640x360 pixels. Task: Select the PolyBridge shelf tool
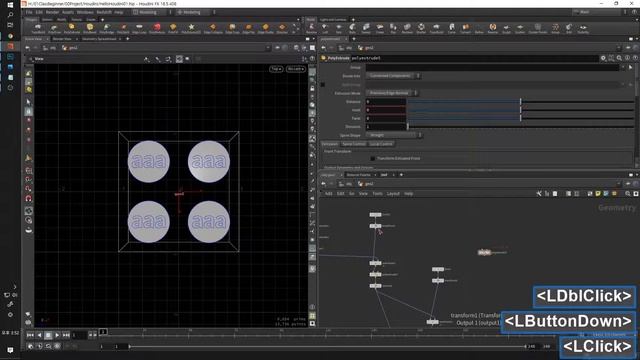tap(106, 28)
